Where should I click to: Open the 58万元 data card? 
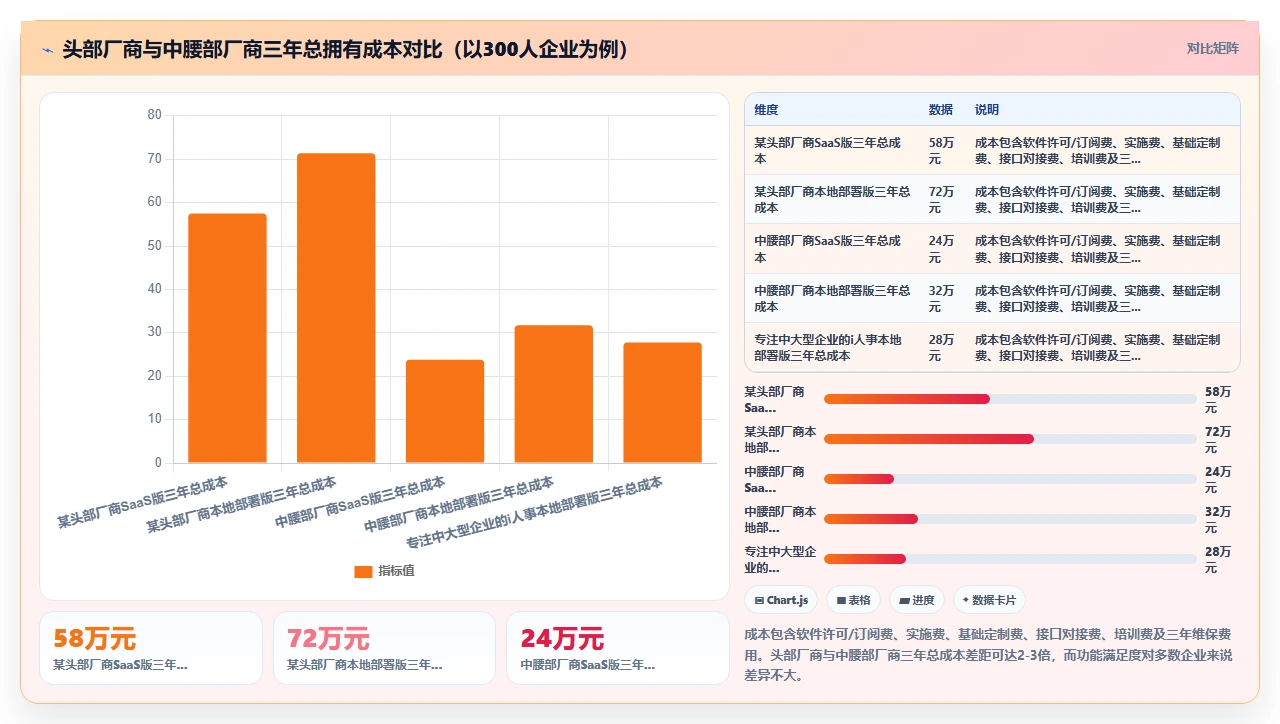[151, 648]
